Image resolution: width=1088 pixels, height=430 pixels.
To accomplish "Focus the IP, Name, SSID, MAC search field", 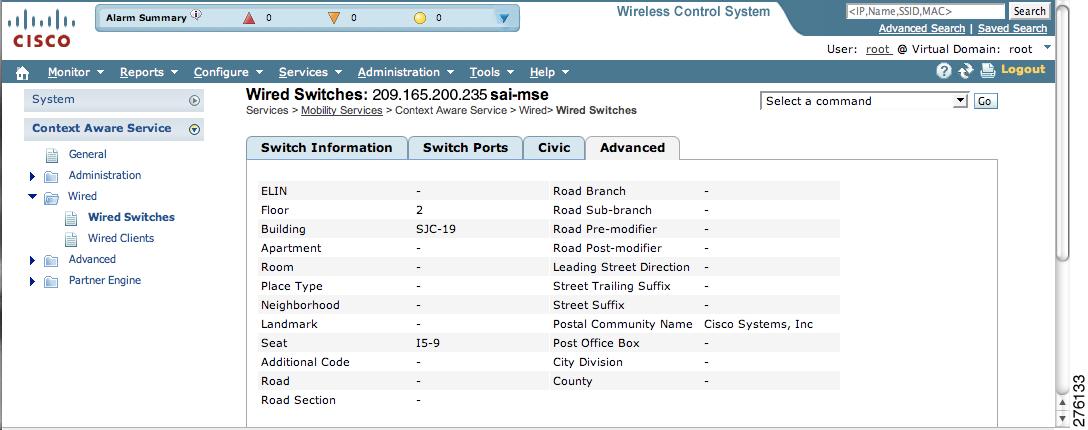I will (925, 11).
